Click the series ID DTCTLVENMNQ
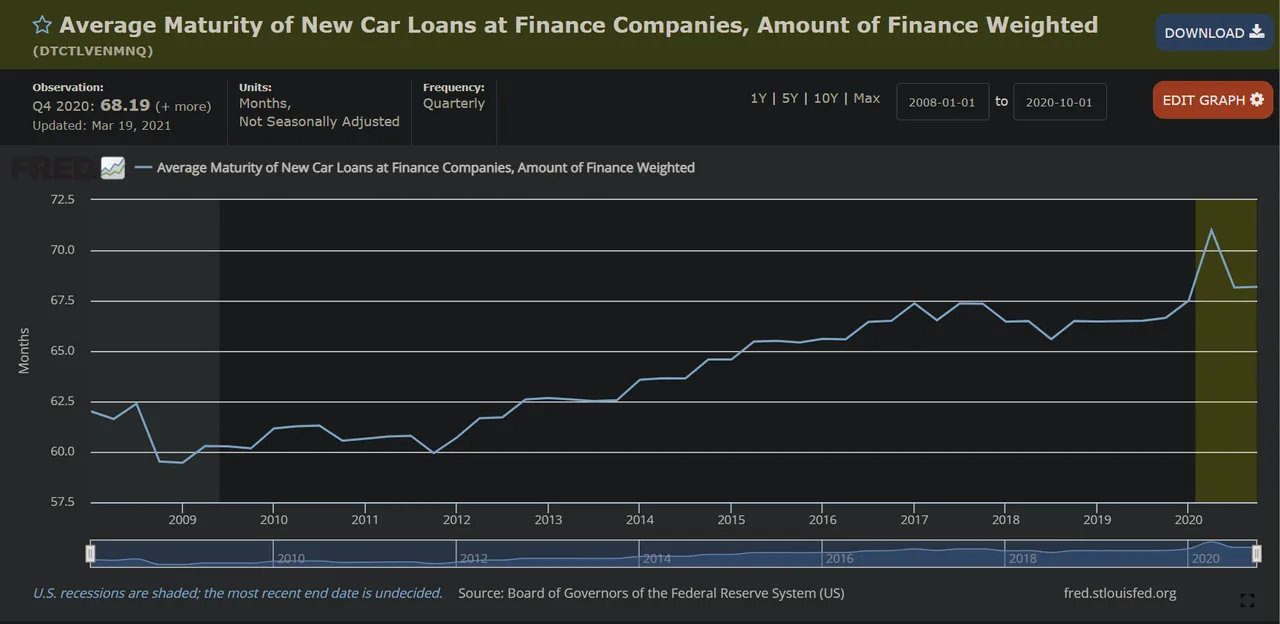Viewport: 1280px width, 624px height. point(93,51)
